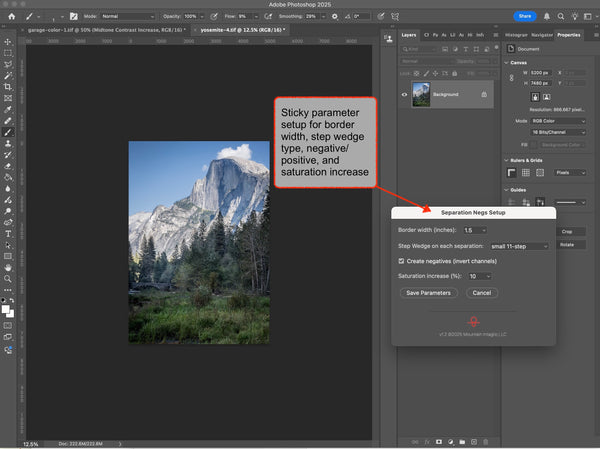
Task: Click the Save Parameters button
Action: [429, 293]
